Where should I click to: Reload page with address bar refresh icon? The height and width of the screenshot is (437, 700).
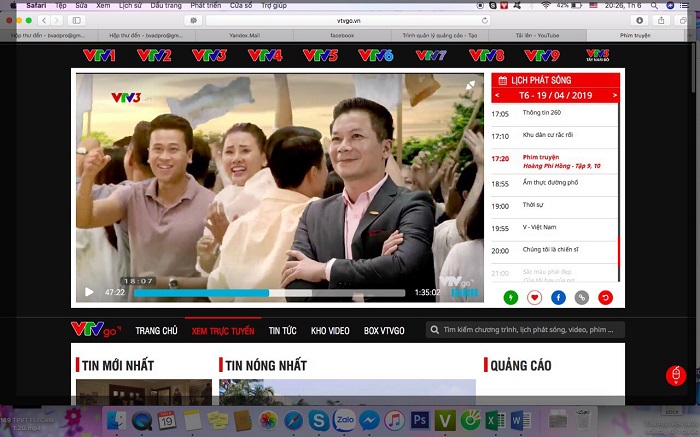[x=485, y=21]
